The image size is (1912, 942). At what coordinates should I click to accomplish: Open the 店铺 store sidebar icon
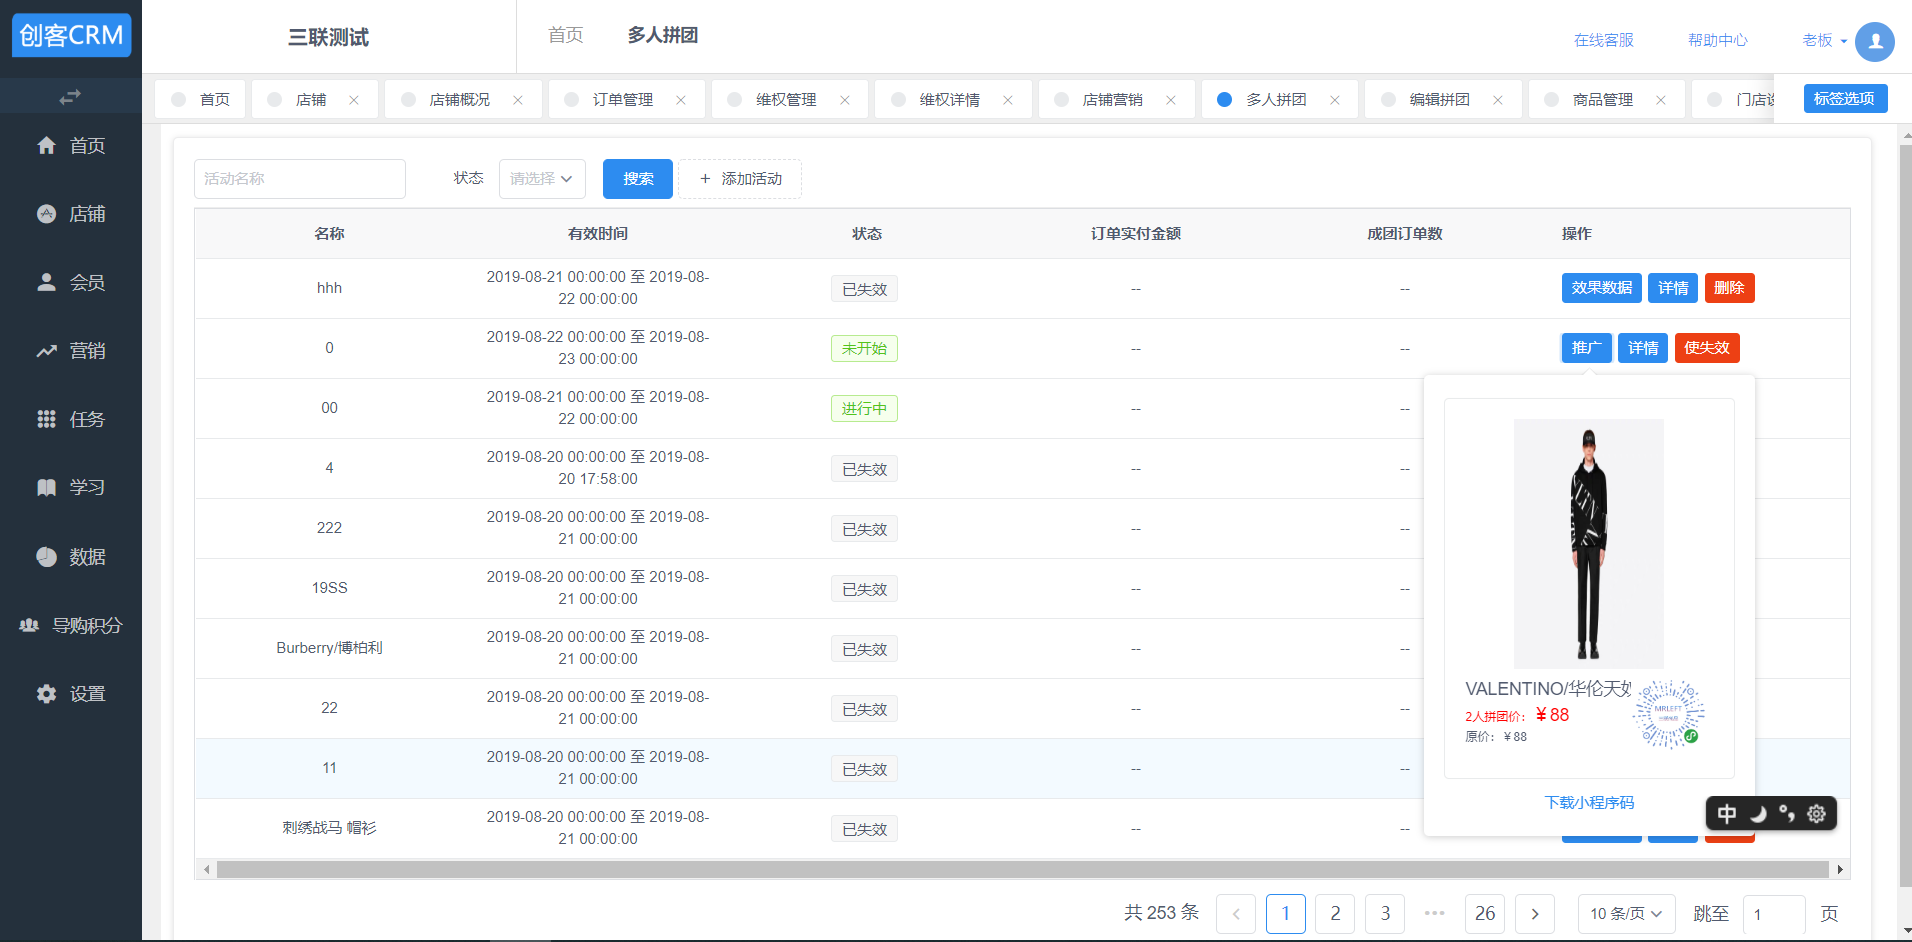click(x=46, y=214)
